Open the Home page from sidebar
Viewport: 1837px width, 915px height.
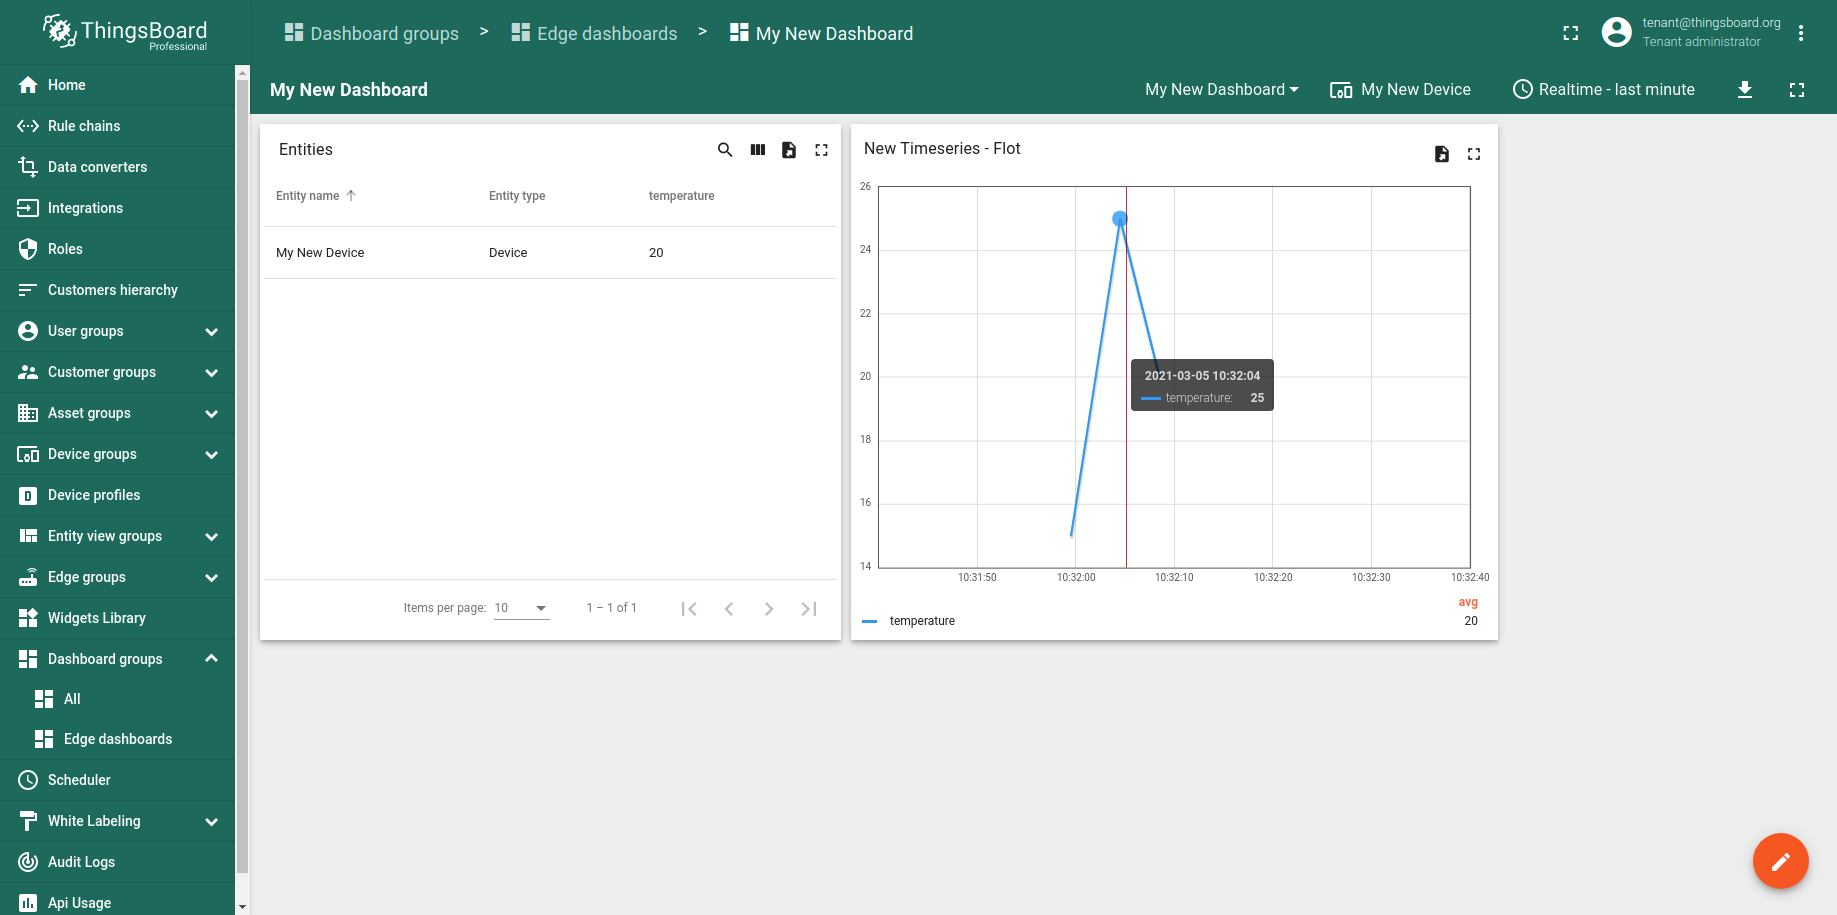(x=117, y=85)
